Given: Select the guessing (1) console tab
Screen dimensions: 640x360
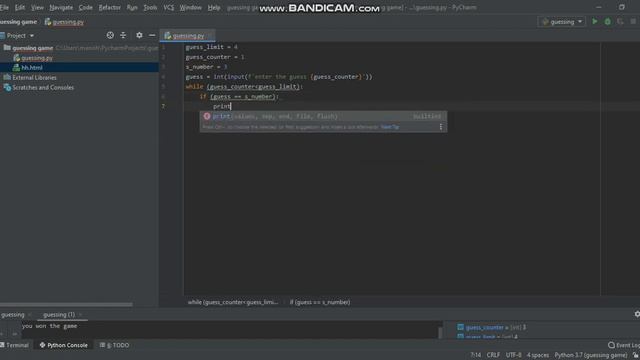Looking at the screenshot, I should pyautogui.click(x=59, y=315).
